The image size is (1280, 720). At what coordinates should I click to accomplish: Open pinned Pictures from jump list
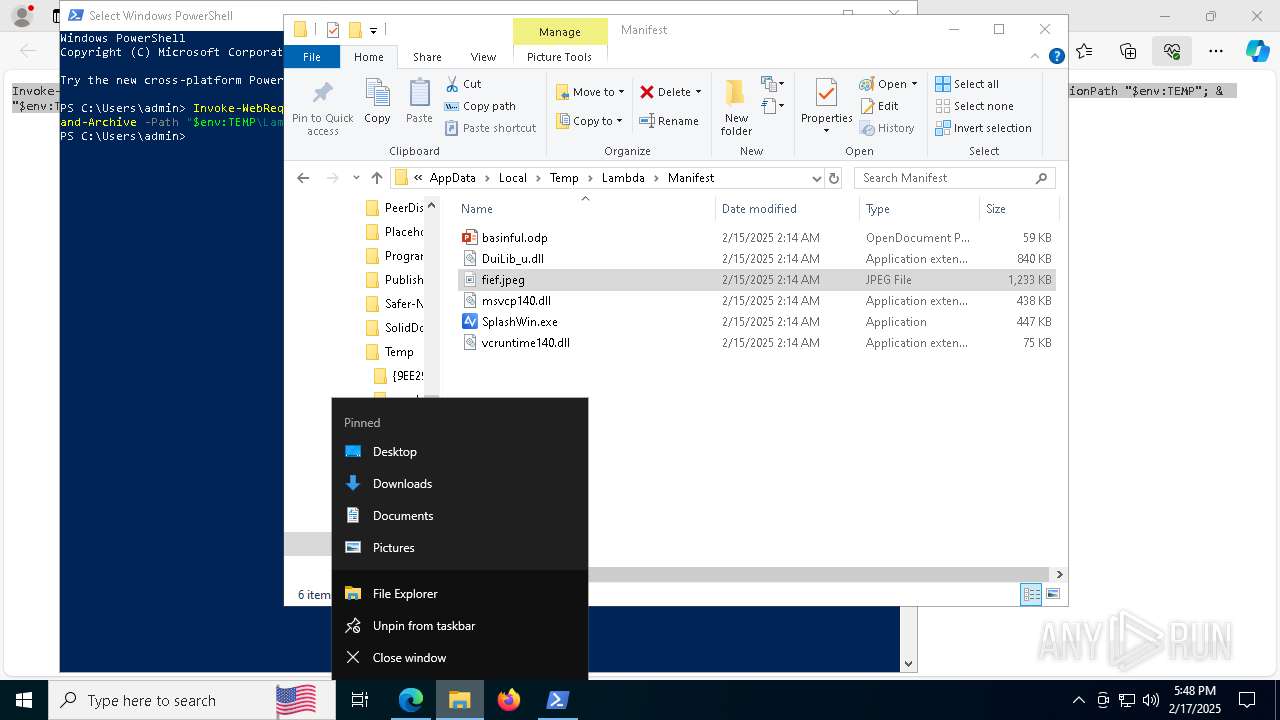pyautogui.click(x=460, y=548)
